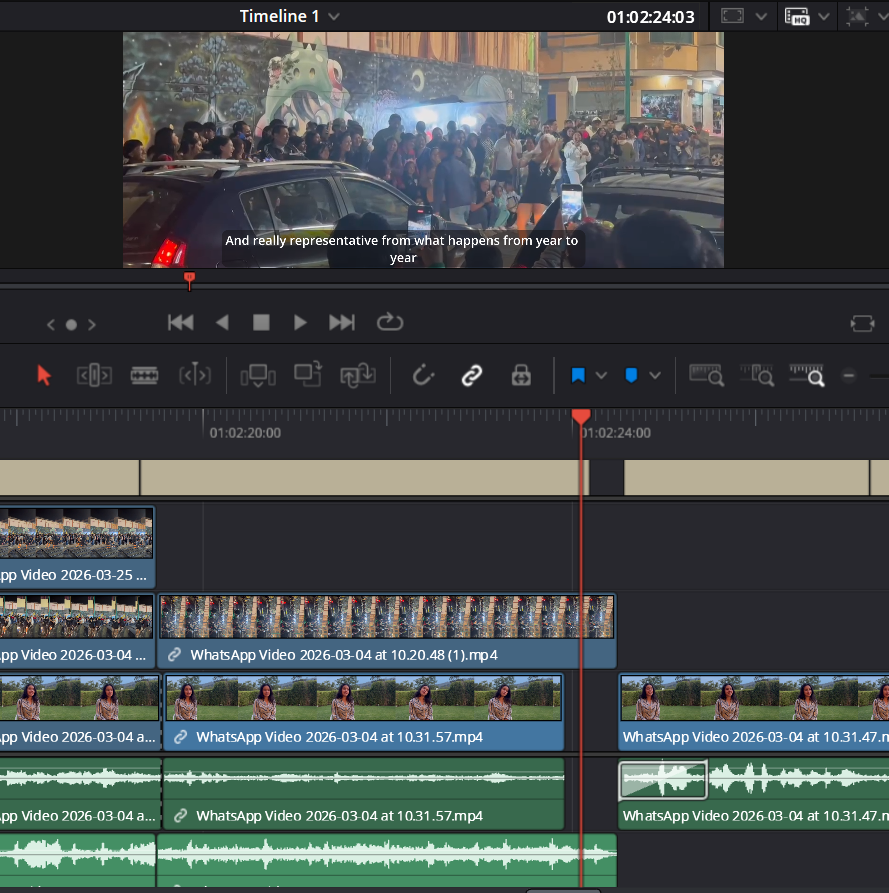Toggle timeline Snapping magnet
This screenshot has width=889, height=893.
[x=424, y=375]
